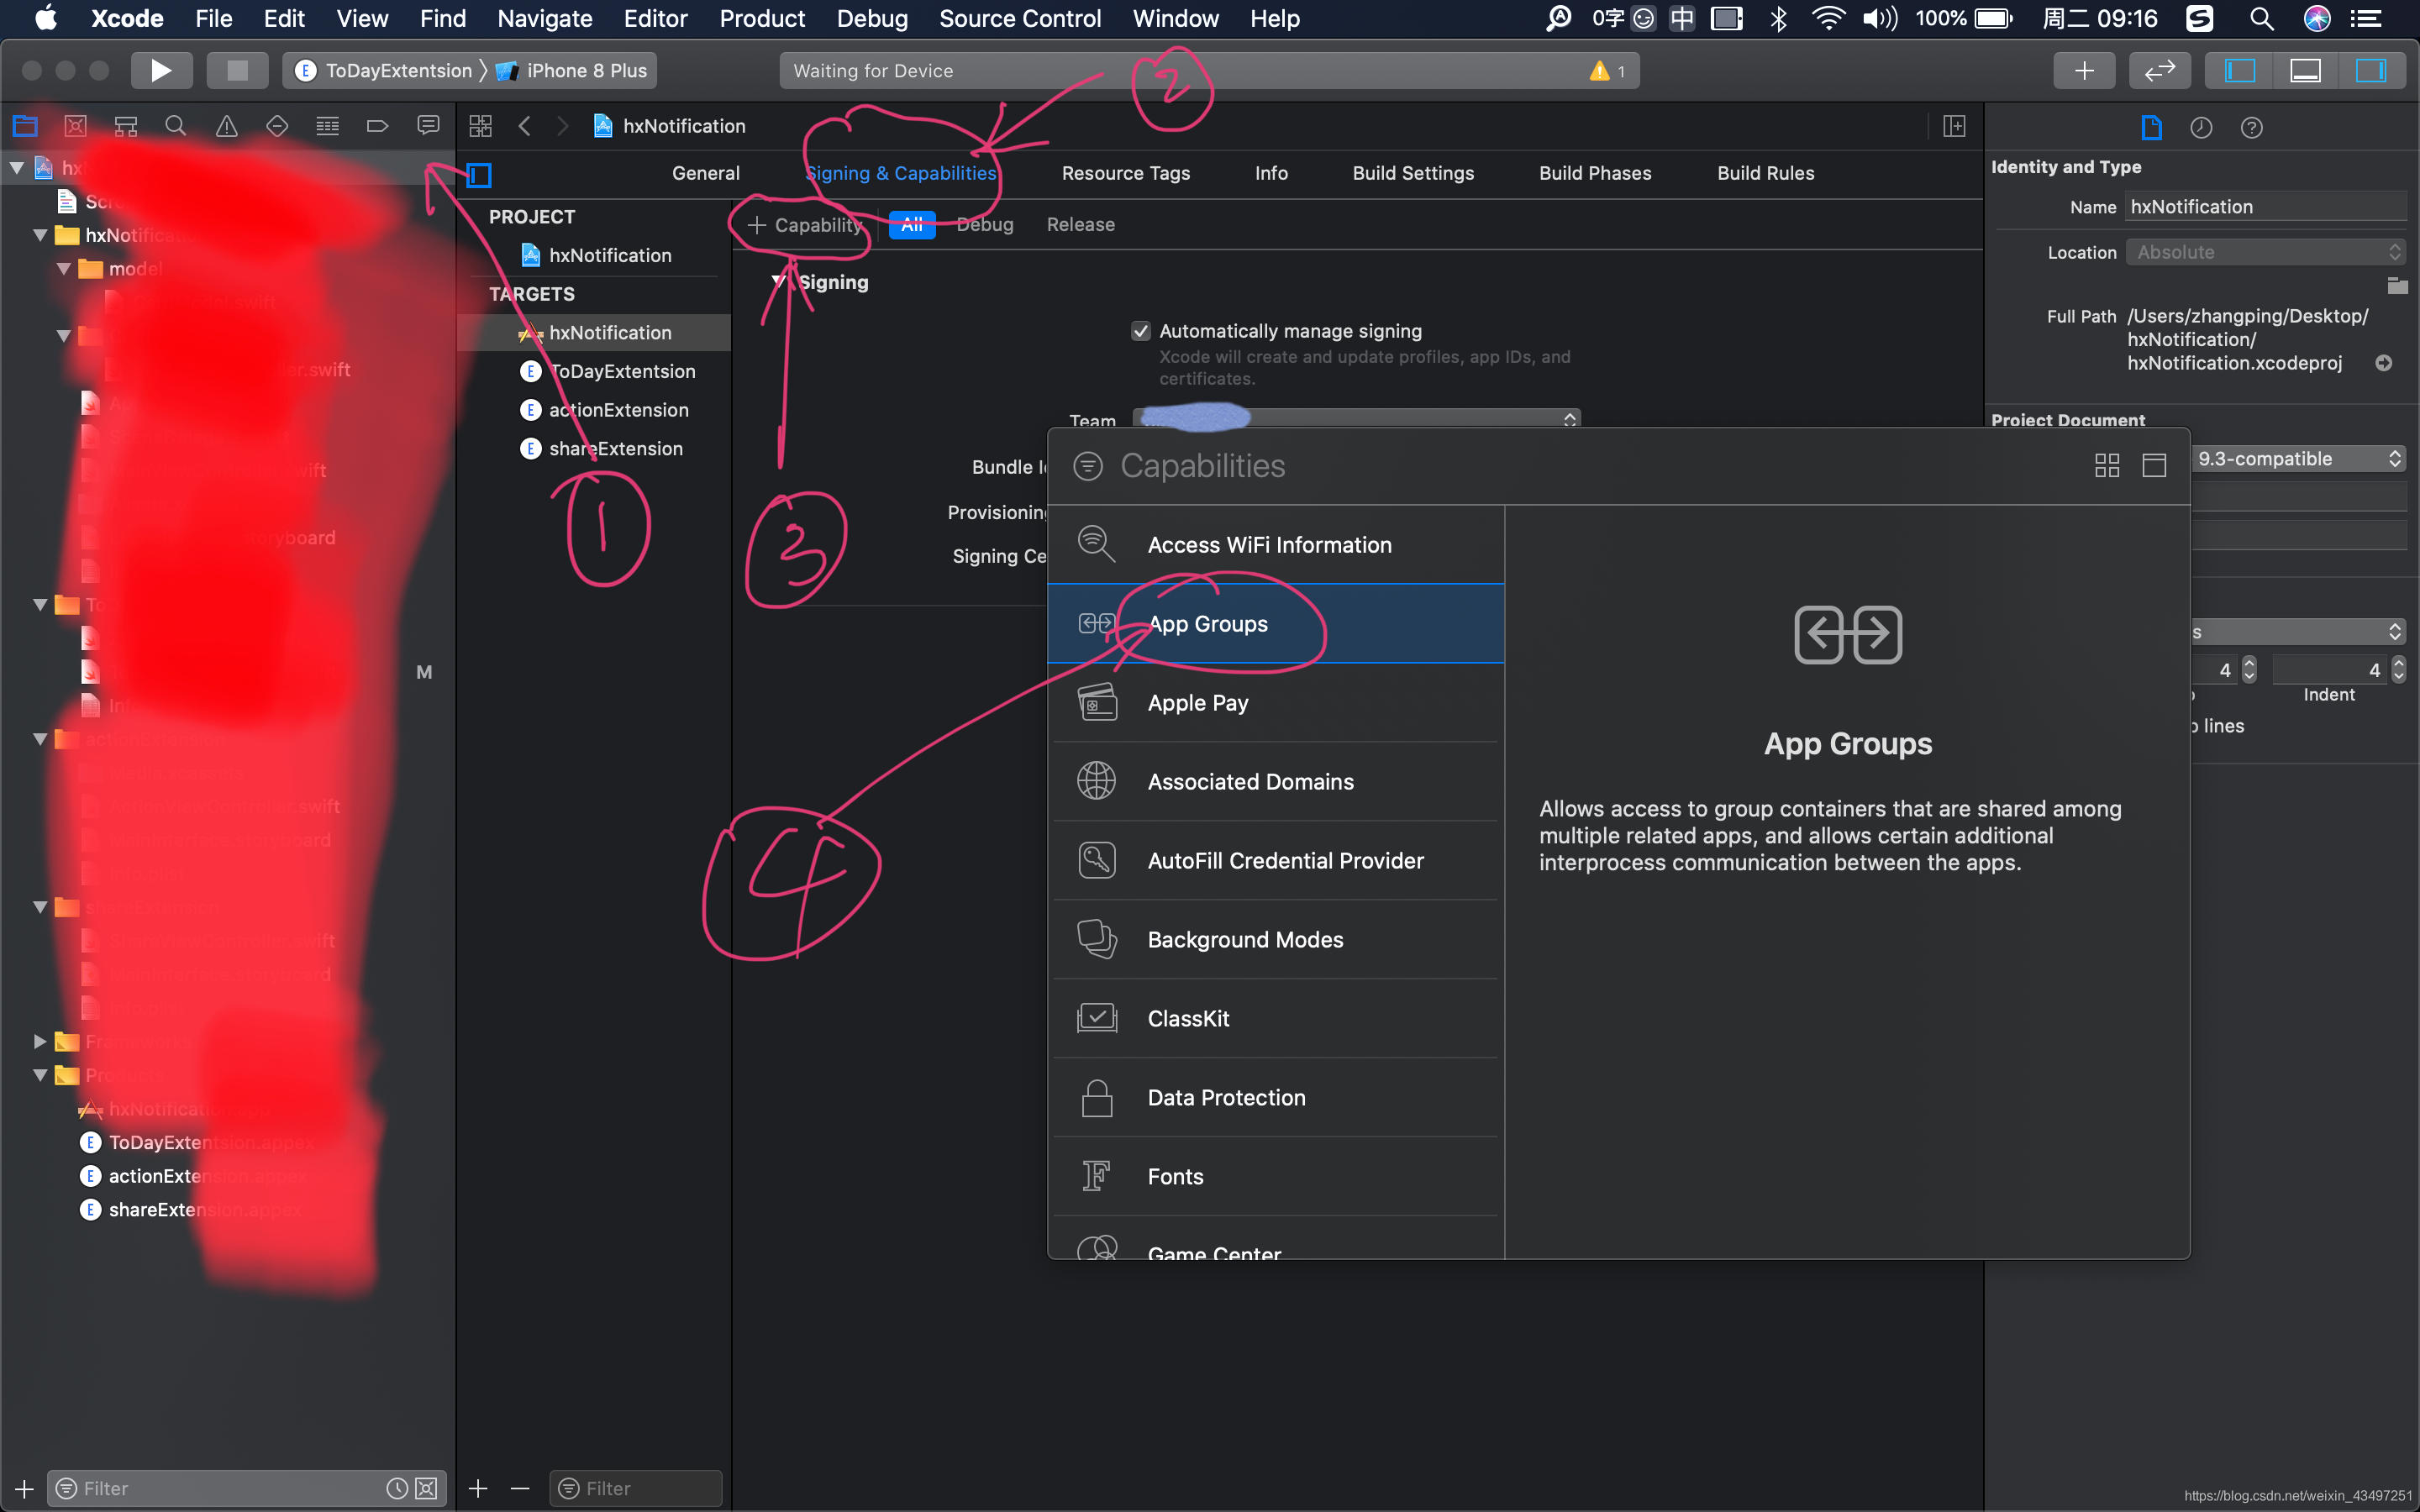This screenshot has height=1512, width=2420.
Task: Click the Background Modes icon
Action: point(1096,937)
